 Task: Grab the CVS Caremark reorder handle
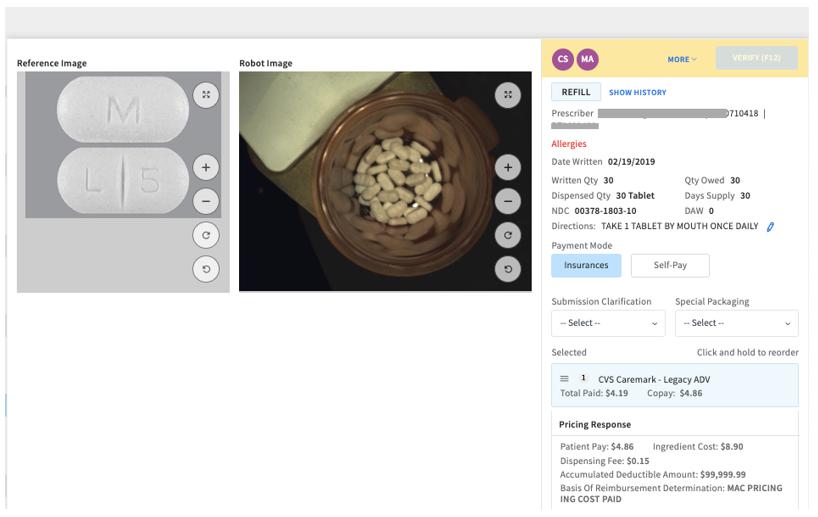pyautogui.click(x=564, y=379)
